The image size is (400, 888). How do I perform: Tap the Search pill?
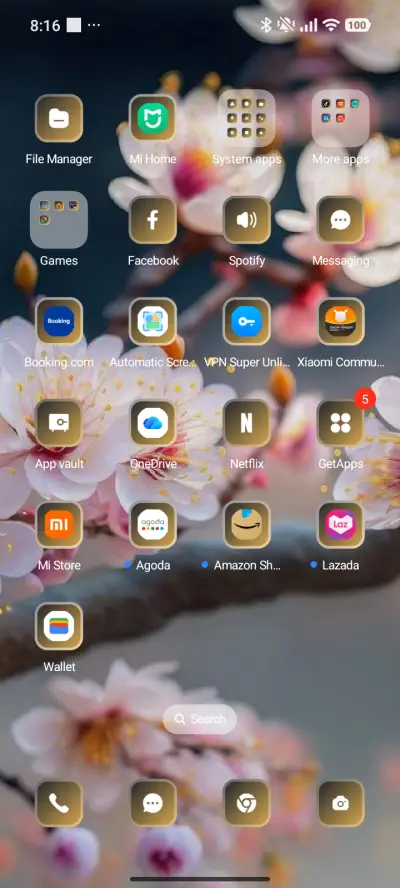click(199, 719)
